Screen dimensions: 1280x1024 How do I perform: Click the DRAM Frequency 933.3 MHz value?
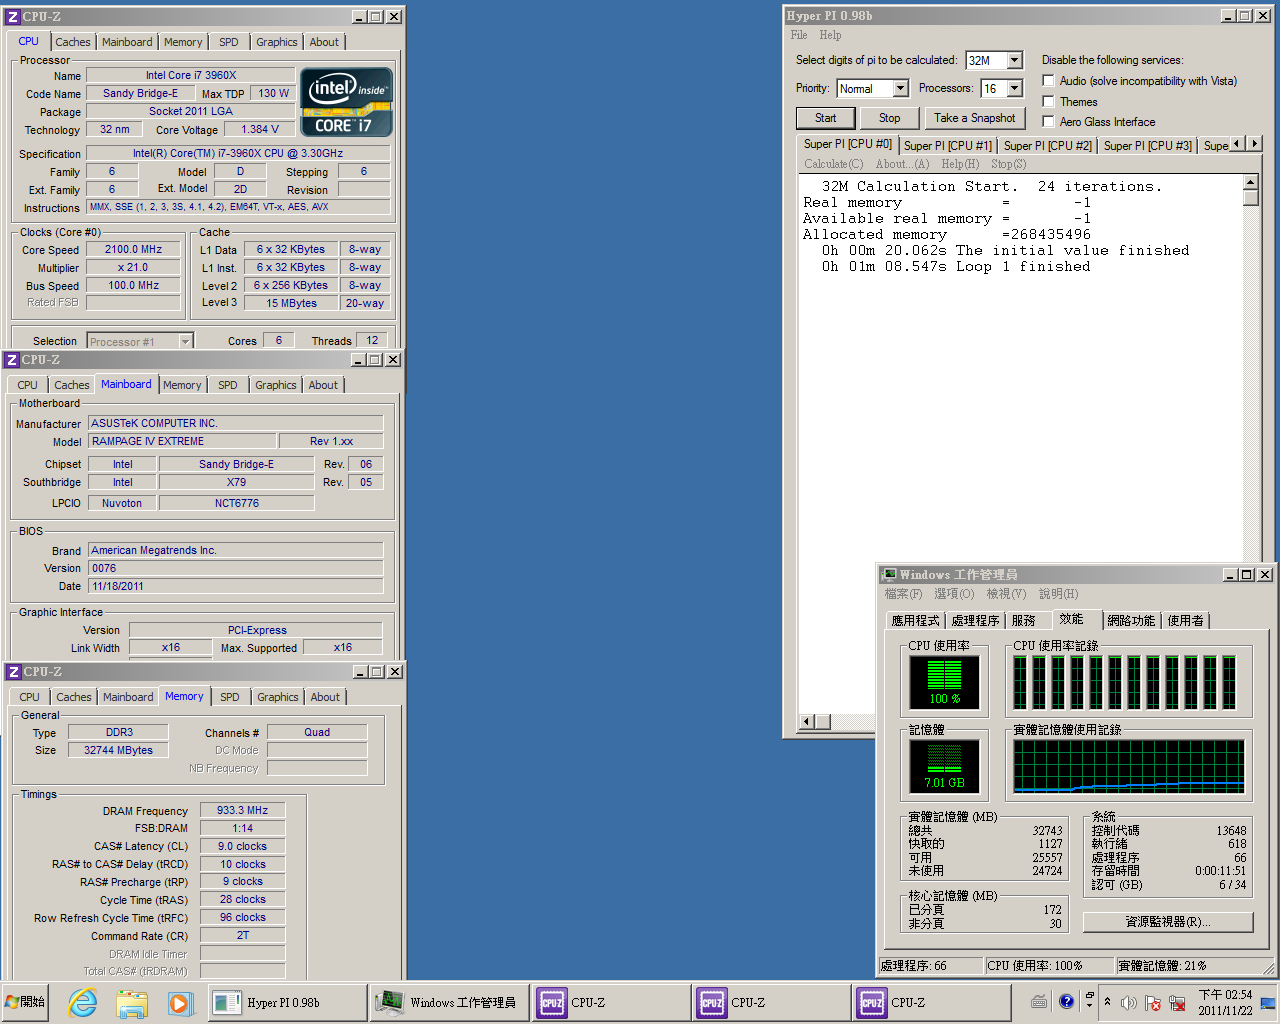(242, 811)
